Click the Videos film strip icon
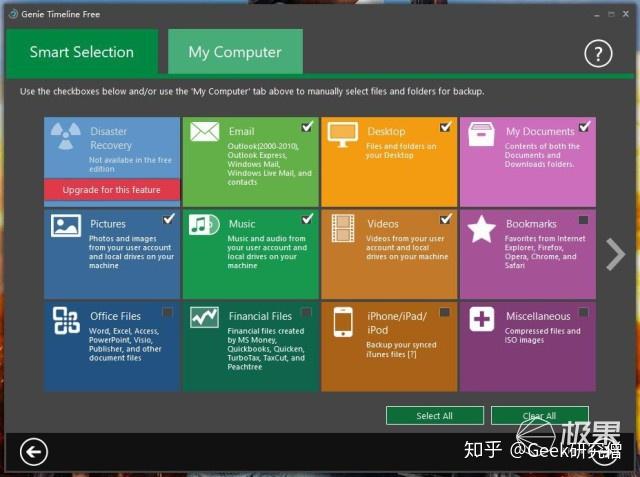Image resolution: width=640 pixels, height=477 pixels. tap(343, 229)
